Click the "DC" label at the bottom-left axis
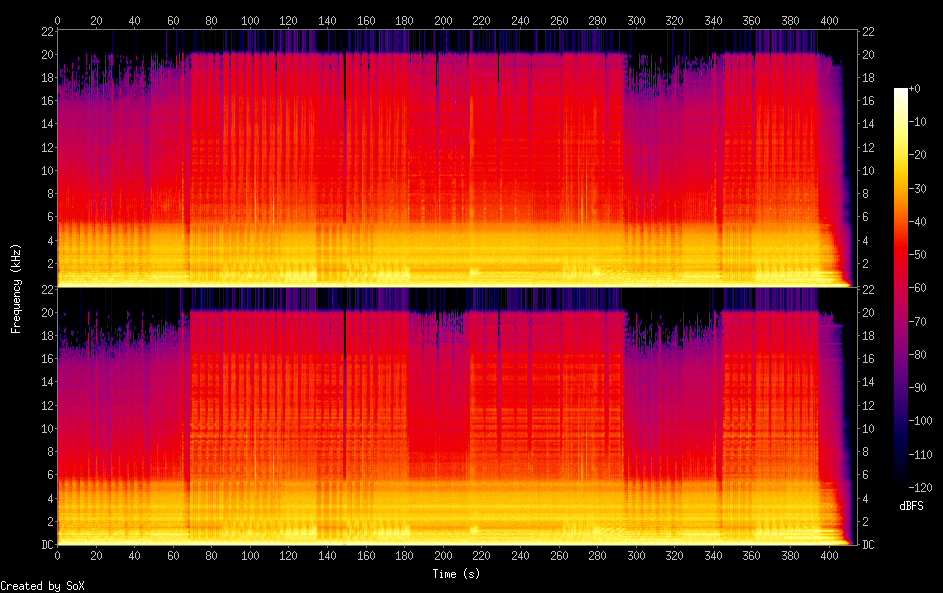This screenshot has width=943, height=593. pos(46,545)
